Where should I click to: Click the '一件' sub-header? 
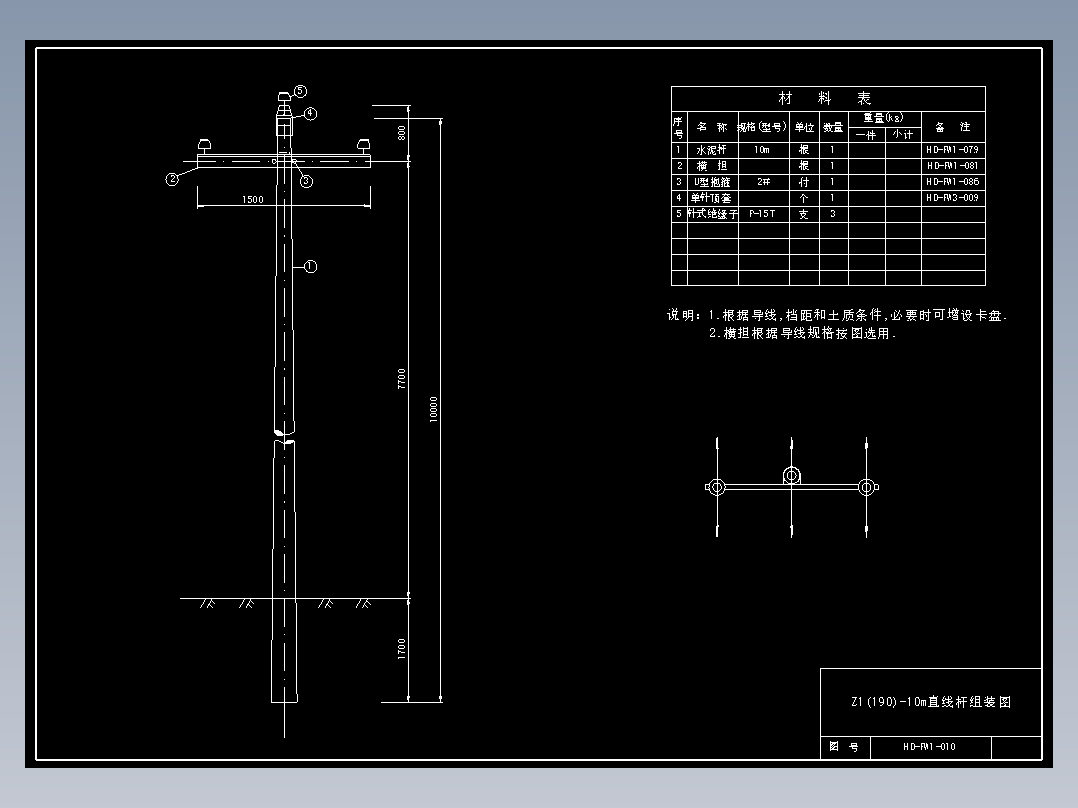[x=866, y=135]
